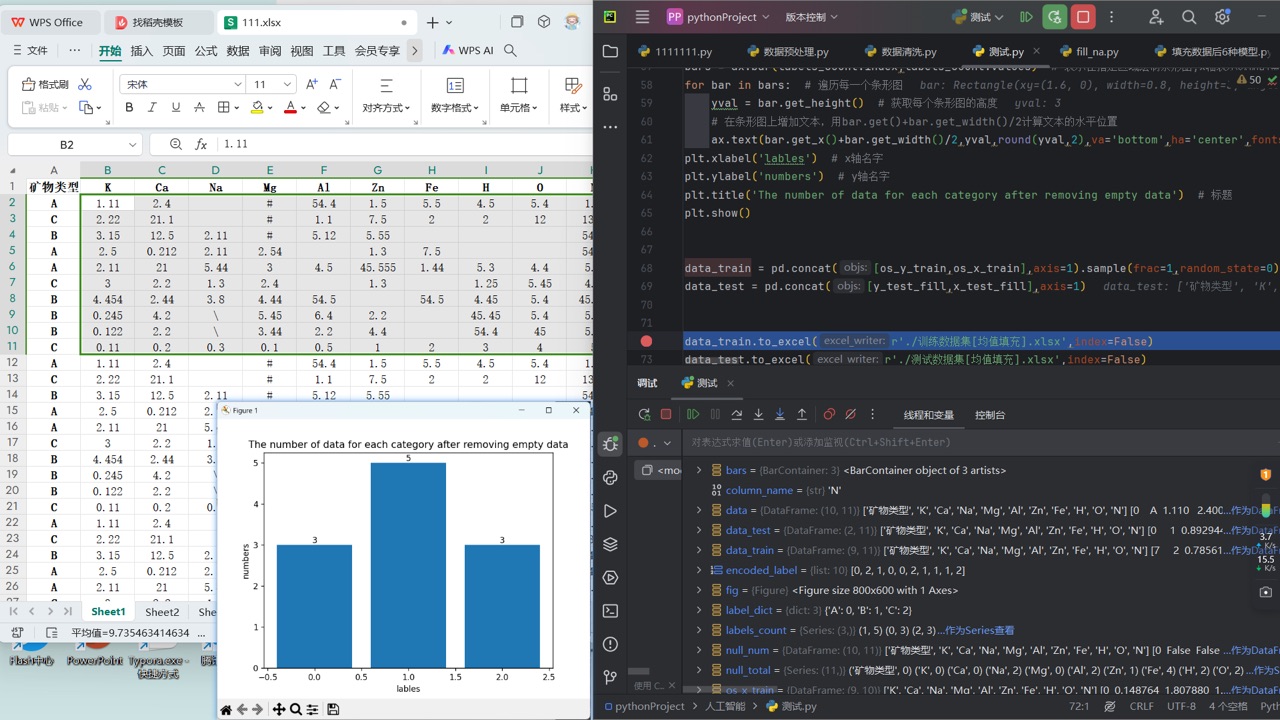Click the Name Box showing B2
Image resolution: width=1280 pixels, height=720 pixels.
[x=75, y=145]
